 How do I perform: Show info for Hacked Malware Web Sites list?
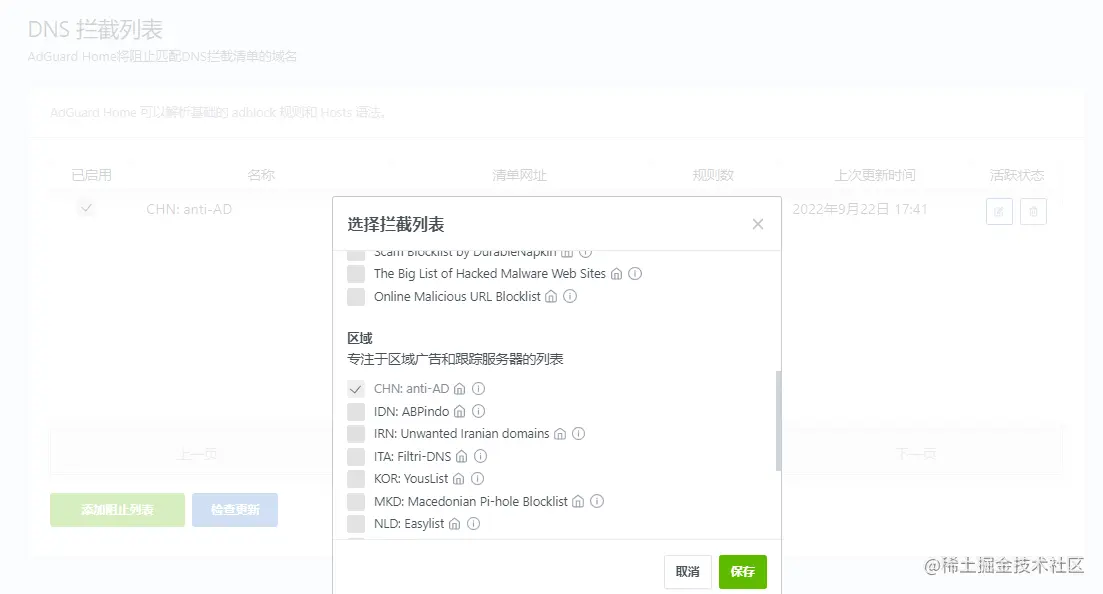tap(635, 274)
